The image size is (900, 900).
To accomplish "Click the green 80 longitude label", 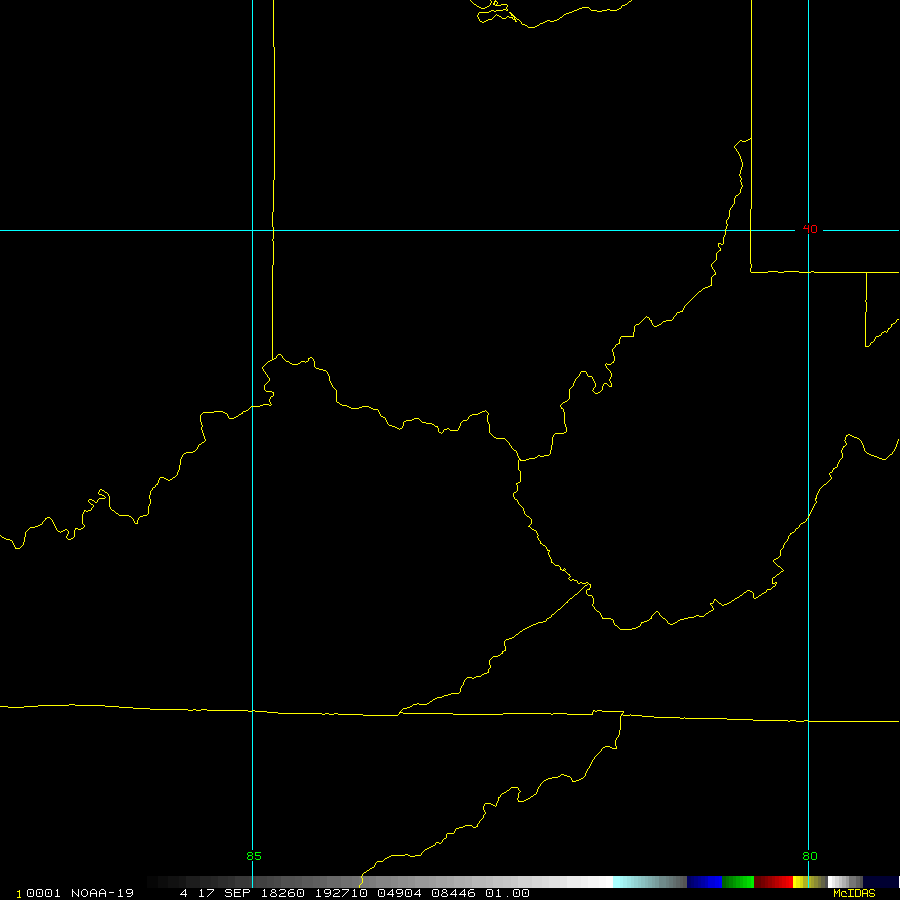I will tap(809, 856).
